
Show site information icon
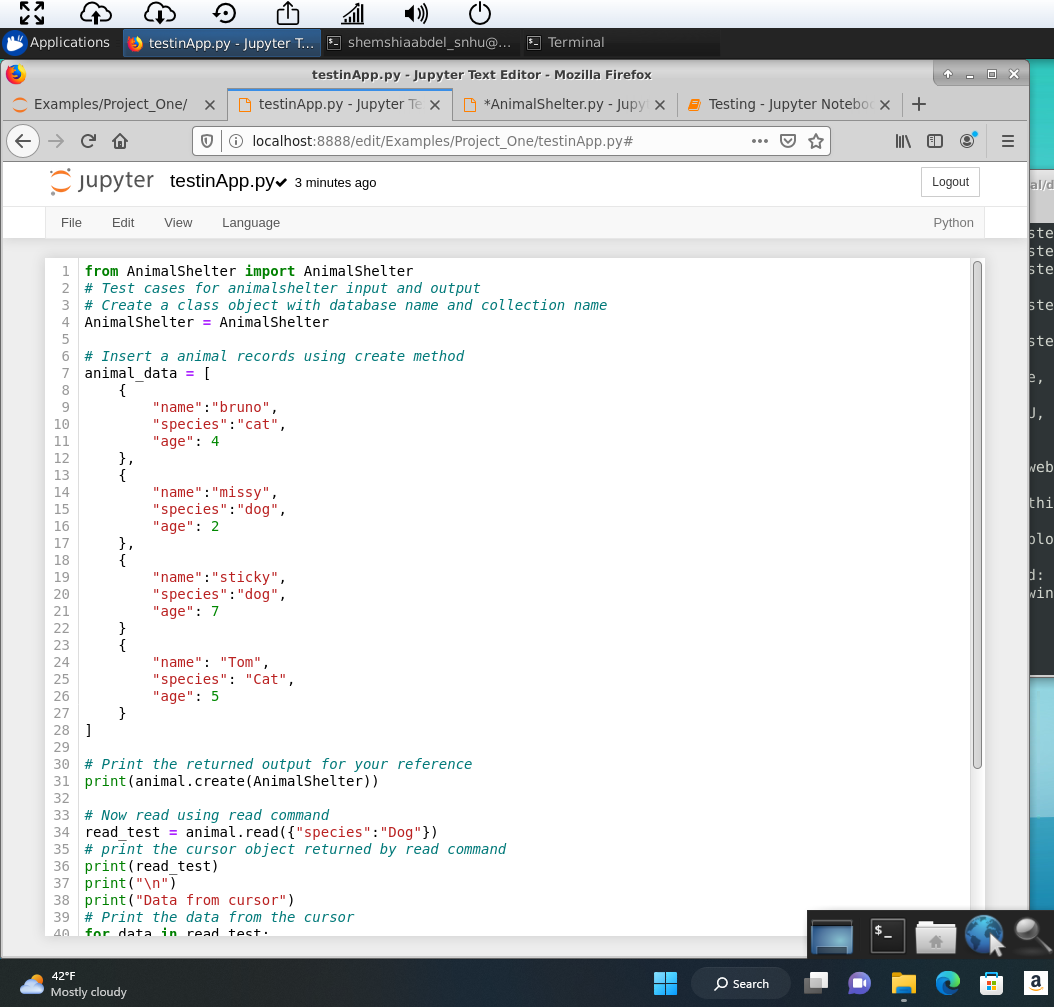tap(236, 141)
